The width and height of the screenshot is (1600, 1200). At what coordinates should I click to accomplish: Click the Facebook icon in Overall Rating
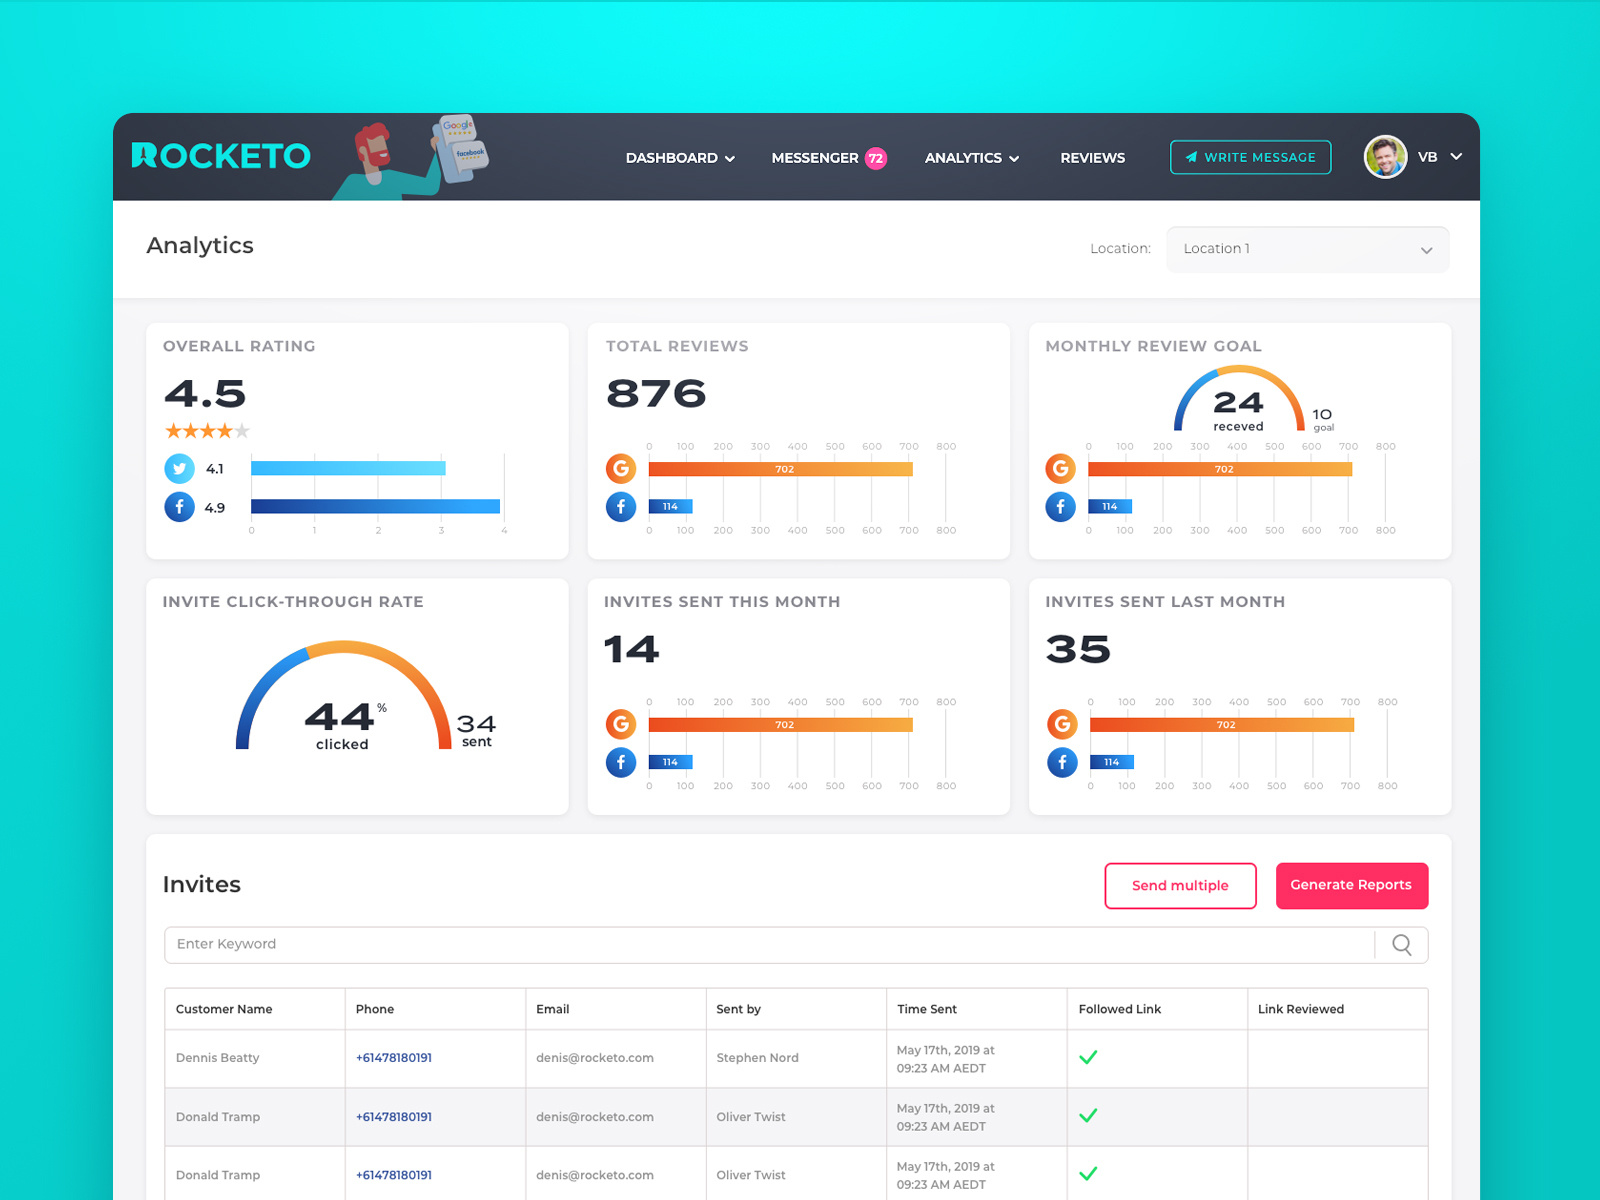pos(179,507)
